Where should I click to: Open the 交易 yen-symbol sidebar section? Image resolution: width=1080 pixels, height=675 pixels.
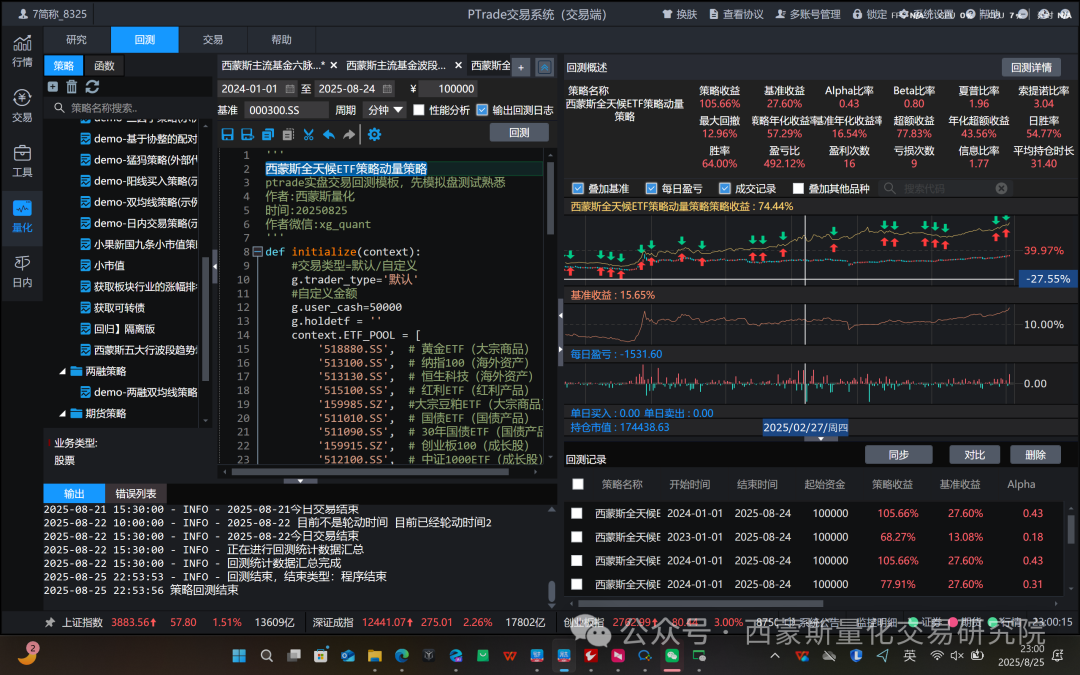(22, 105)
